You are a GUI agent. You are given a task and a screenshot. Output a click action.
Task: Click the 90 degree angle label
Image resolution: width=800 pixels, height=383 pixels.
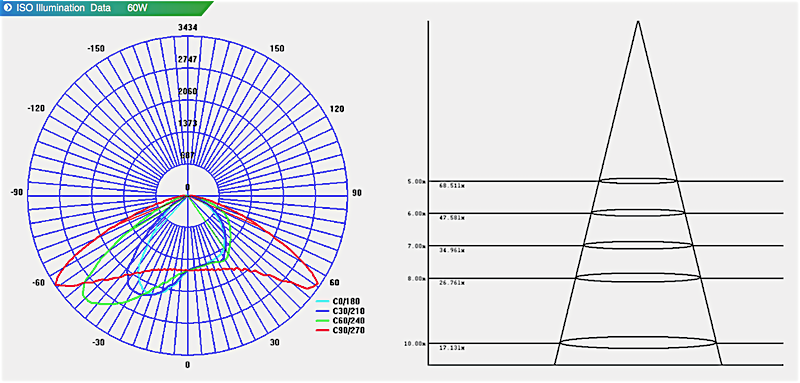[357, 193]
